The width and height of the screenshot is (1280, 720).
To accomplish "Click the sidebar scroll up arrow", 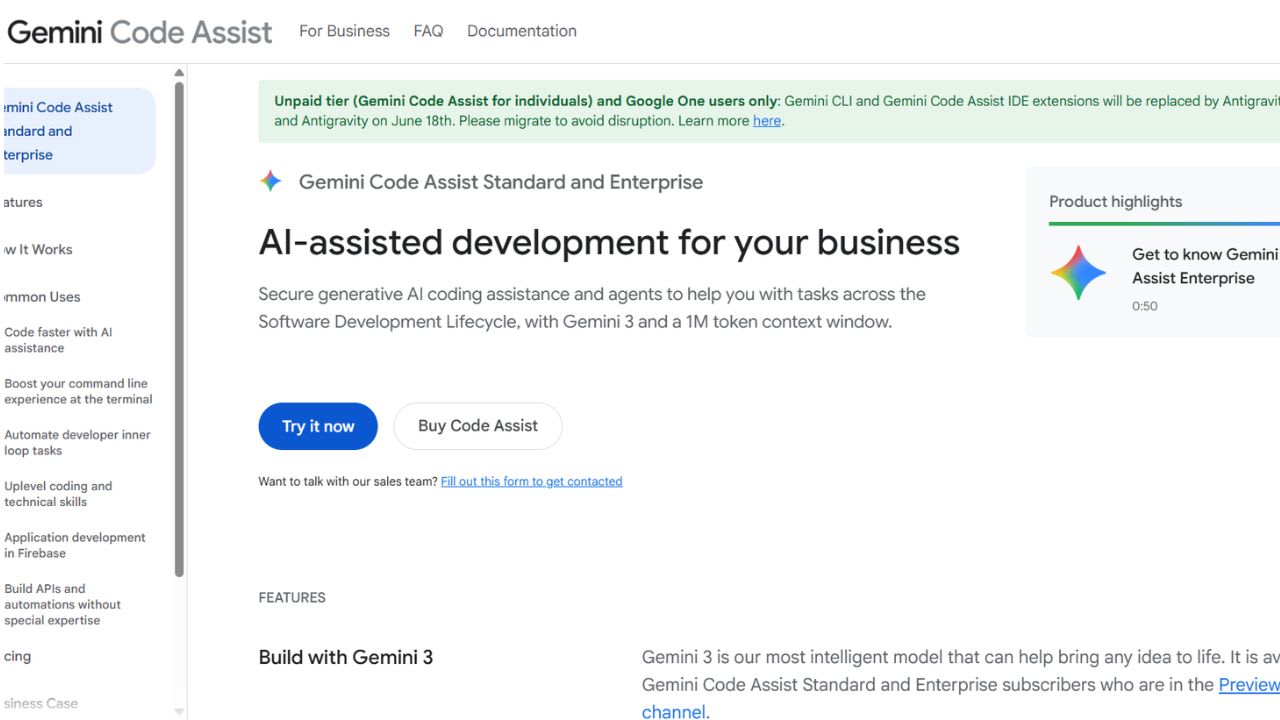I will 179,73.
